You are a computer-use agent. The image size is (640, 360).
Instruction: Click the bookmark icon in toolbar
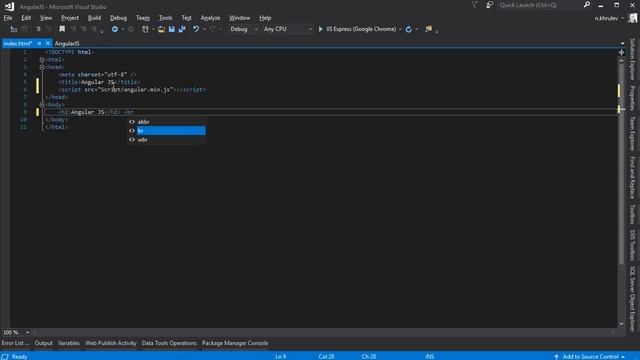click(62, 29)
